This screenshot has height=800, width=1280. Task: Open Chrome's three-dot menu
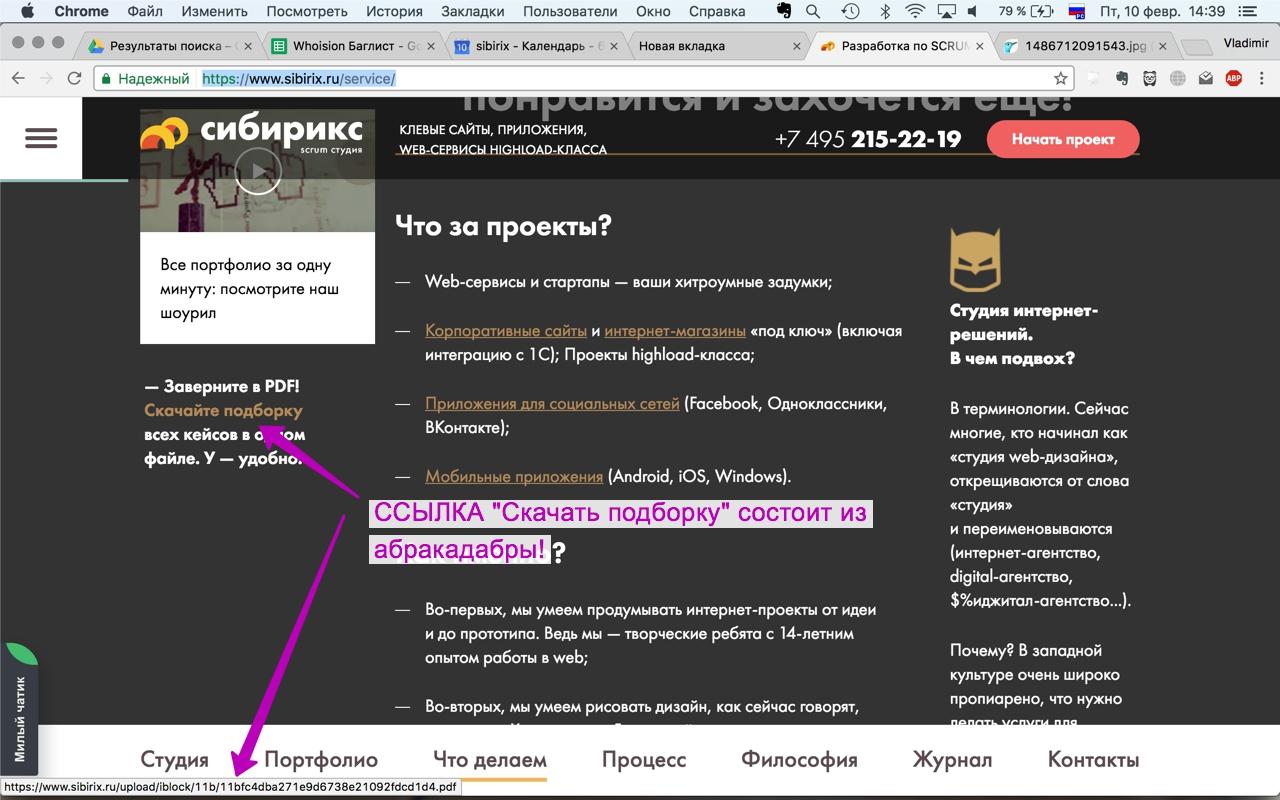coord(1262,78)
